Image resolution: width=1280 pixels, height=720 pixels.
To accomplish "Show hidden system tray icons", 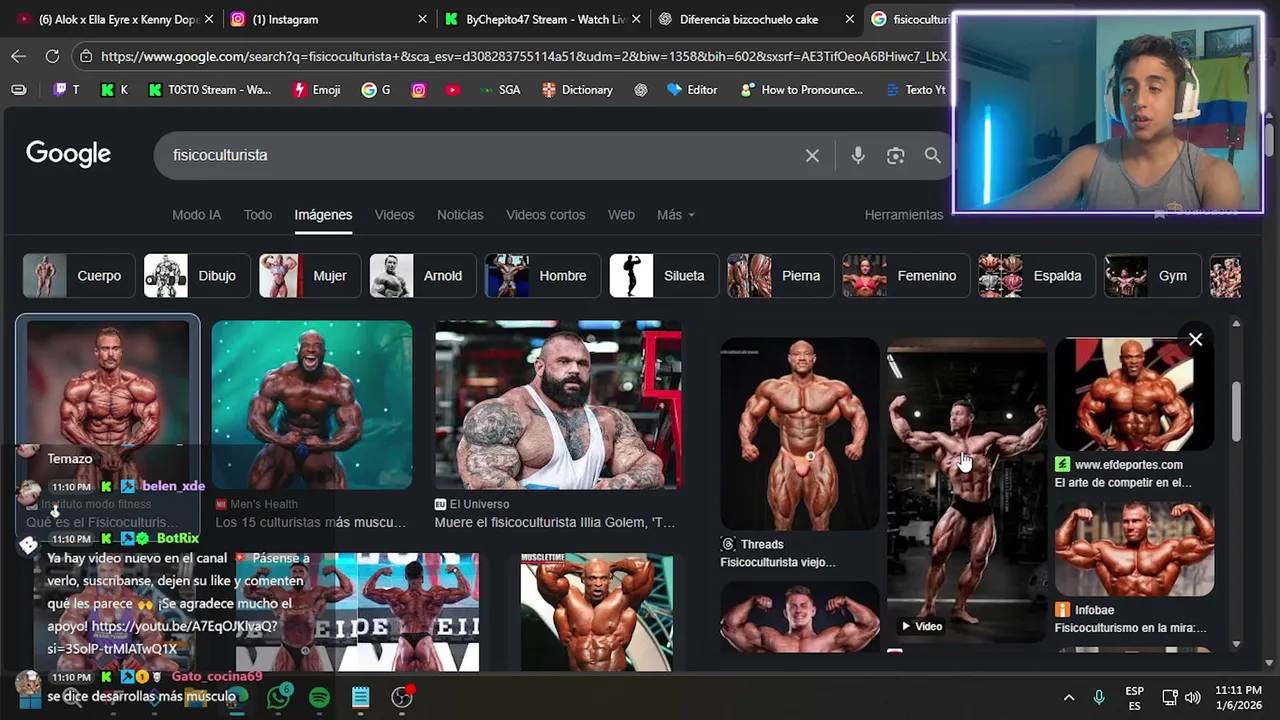I will click(1068, 697).
